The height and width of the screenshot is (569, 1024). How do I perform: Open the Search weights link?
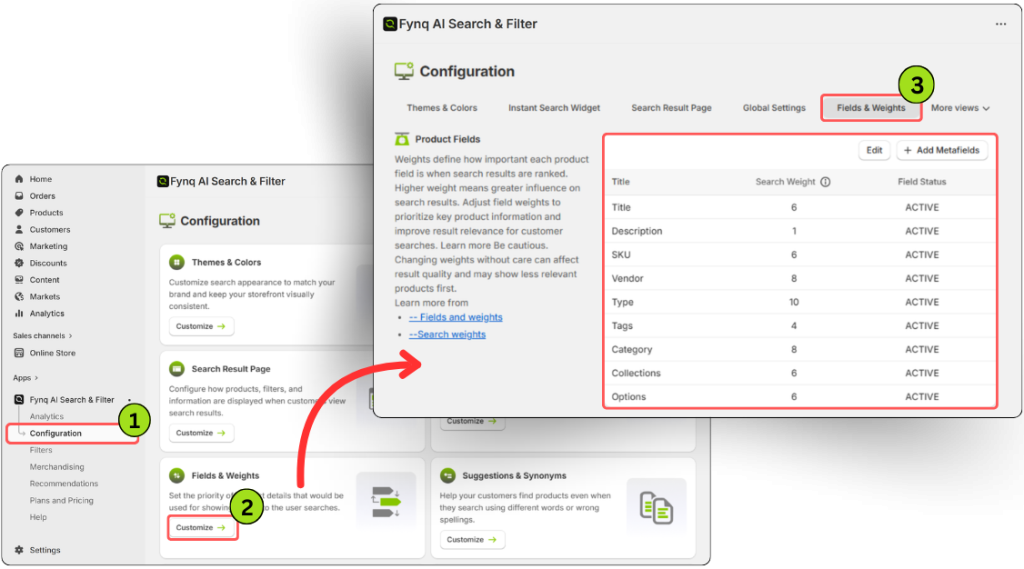447,334
